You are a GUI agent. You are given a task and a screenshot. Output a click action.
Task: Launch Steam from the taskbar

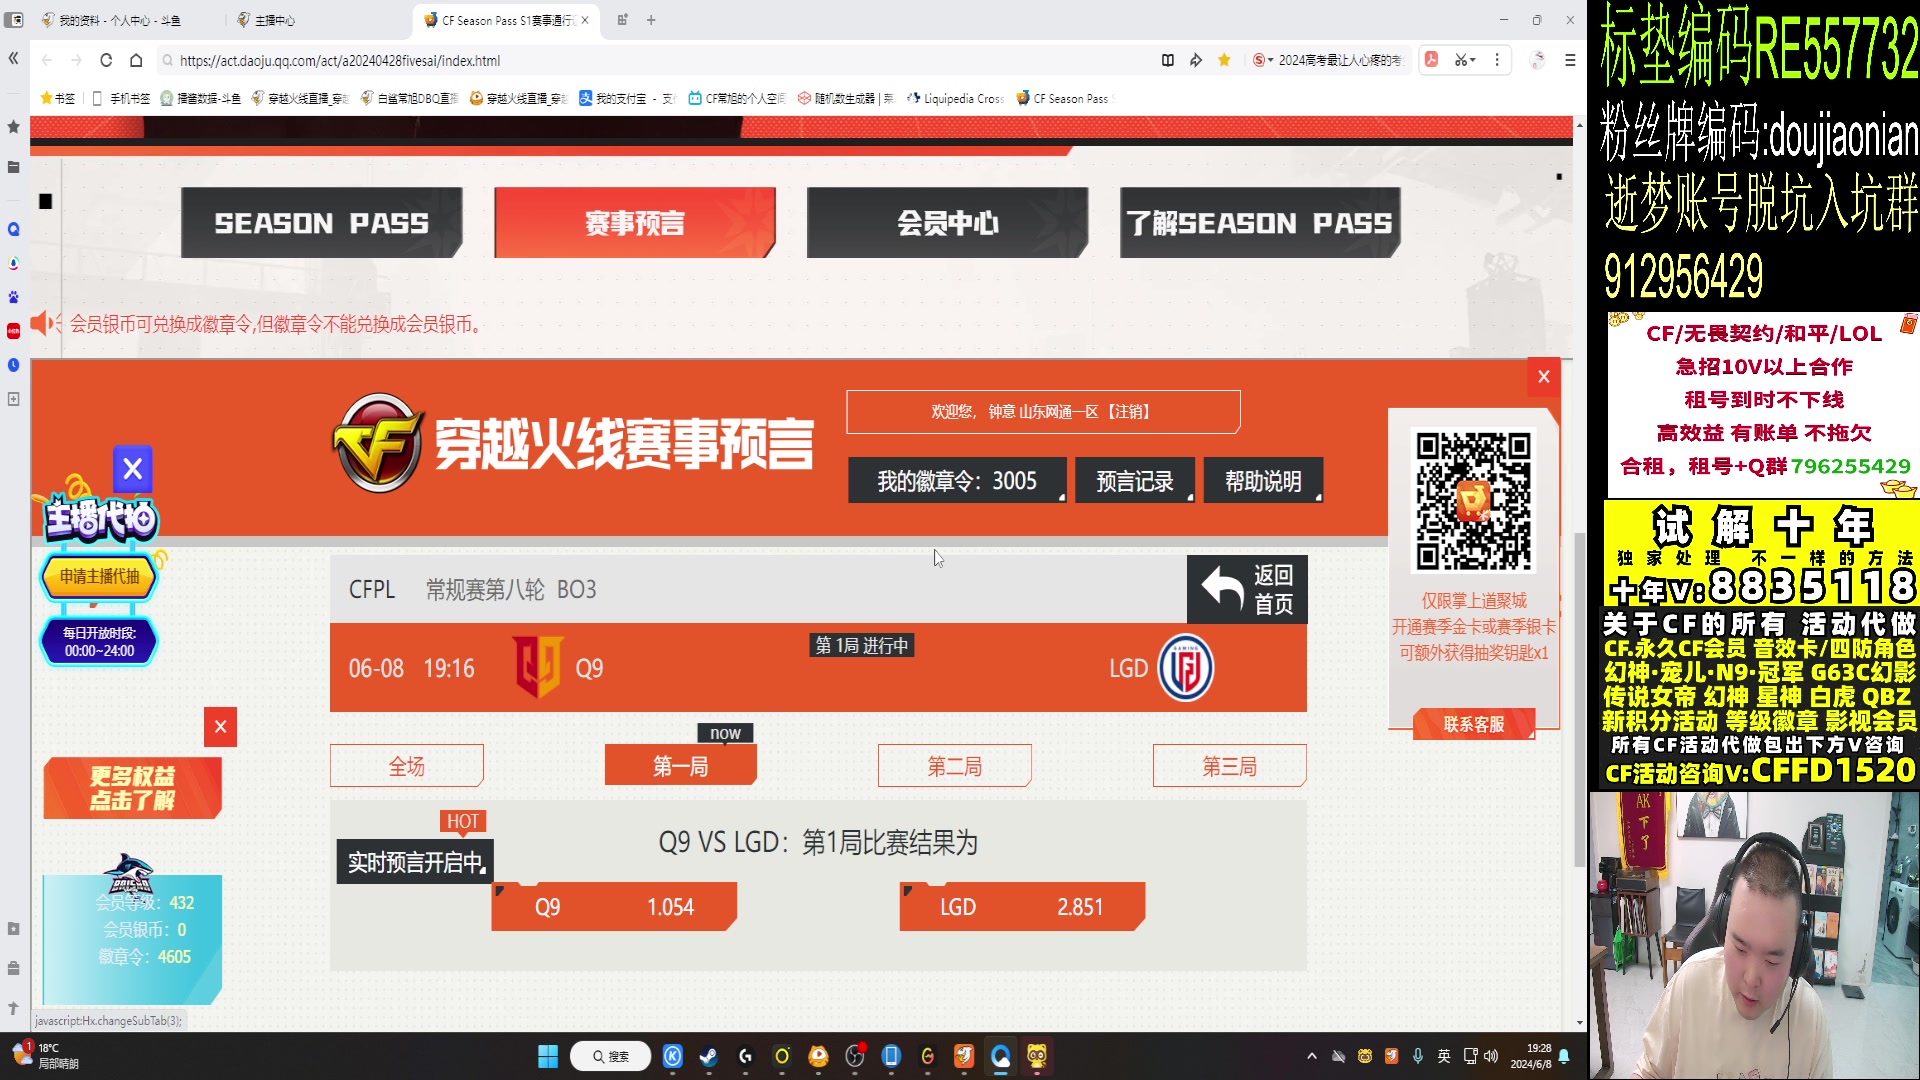click(x=708, y=1056)
